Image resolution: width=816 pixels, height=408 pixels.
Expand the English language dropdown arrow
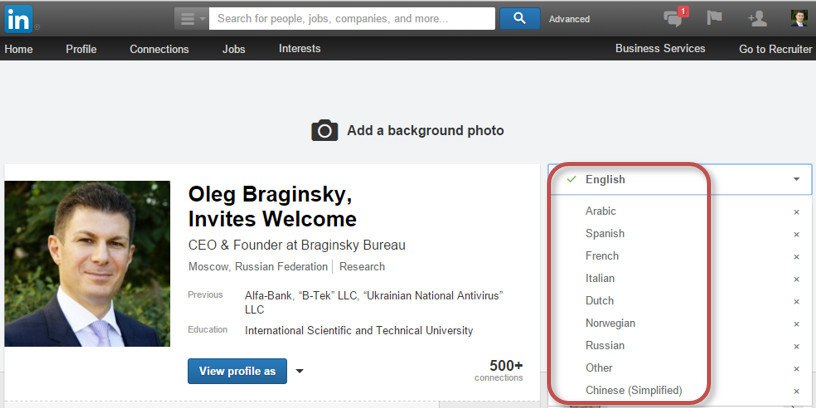click(x=796, y=180)
